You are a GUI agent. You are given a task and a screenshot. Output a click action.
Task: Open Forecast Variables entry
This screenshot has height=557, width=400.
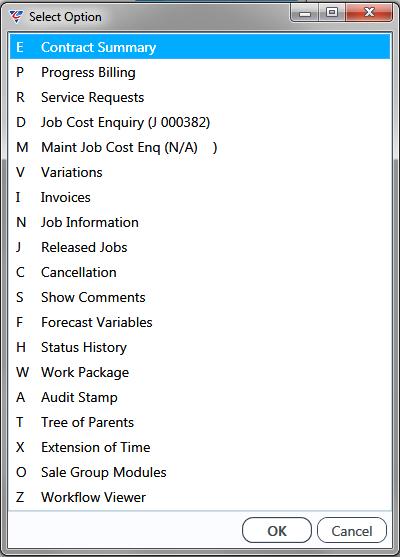click(x=200, y=322)
